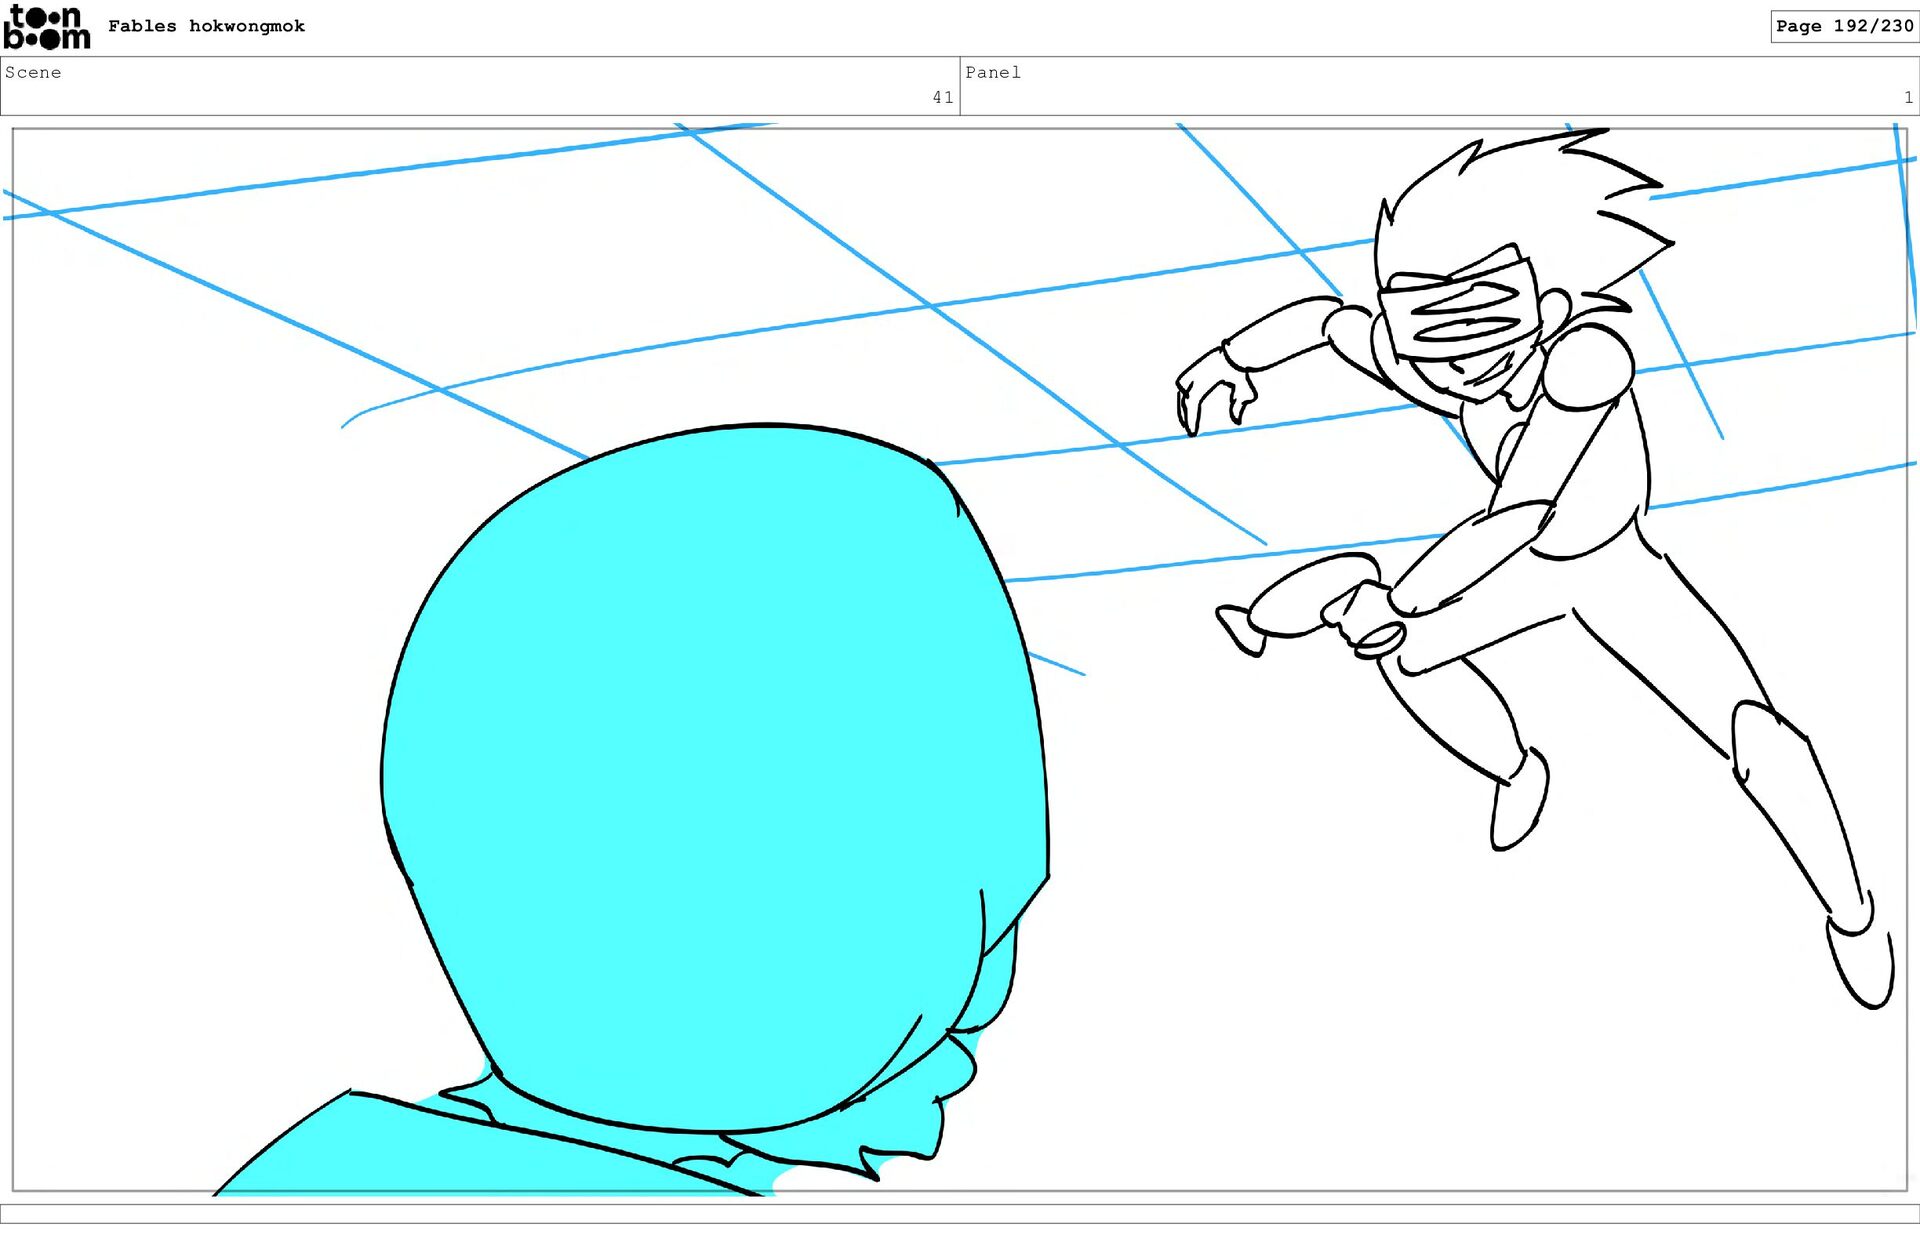Click the leaping character's goggles visor

point(1462,310)
